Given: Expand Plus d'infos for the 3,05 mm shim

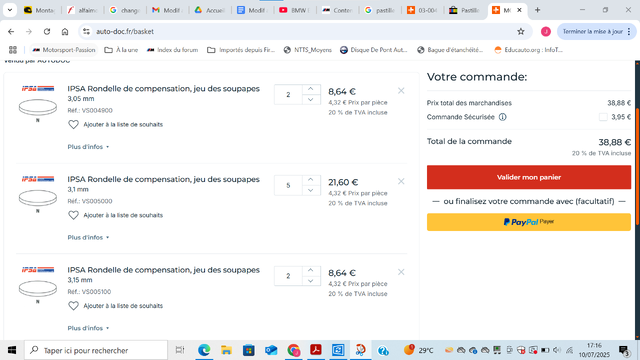Looking at the screenshot, I should pos(88,147).
